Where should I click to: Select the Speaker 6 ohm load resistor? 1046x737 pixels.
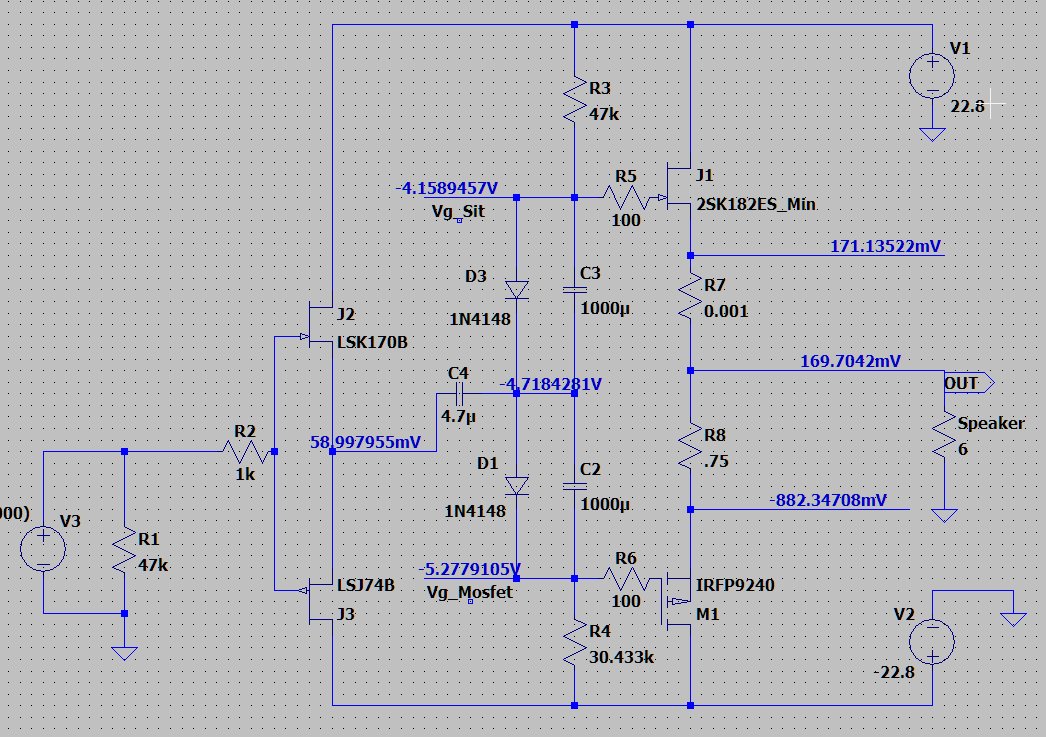944,434
